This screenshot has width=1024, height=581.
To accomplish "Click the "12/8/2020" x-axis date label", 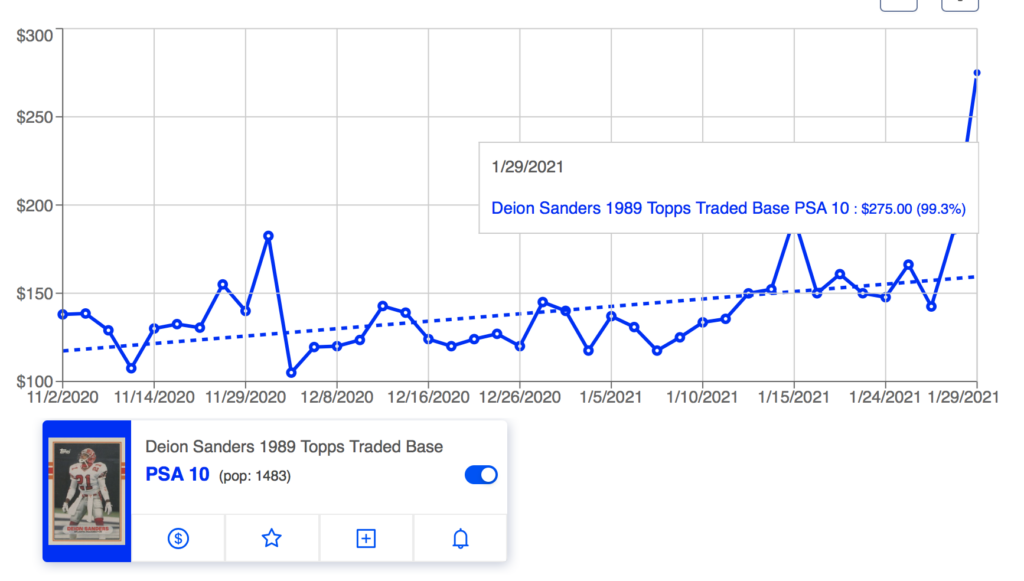I will click(x=337, y=397).
